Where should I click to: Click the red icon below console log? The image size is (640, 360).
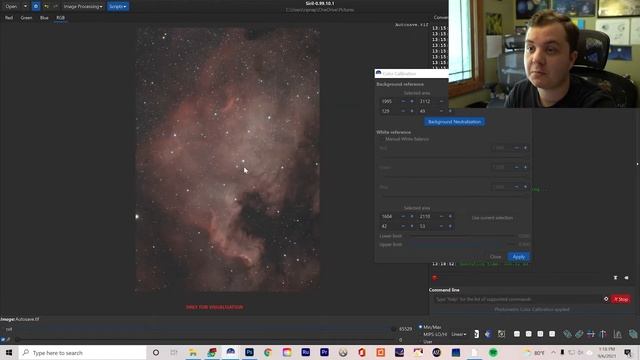tap(435, 278)
